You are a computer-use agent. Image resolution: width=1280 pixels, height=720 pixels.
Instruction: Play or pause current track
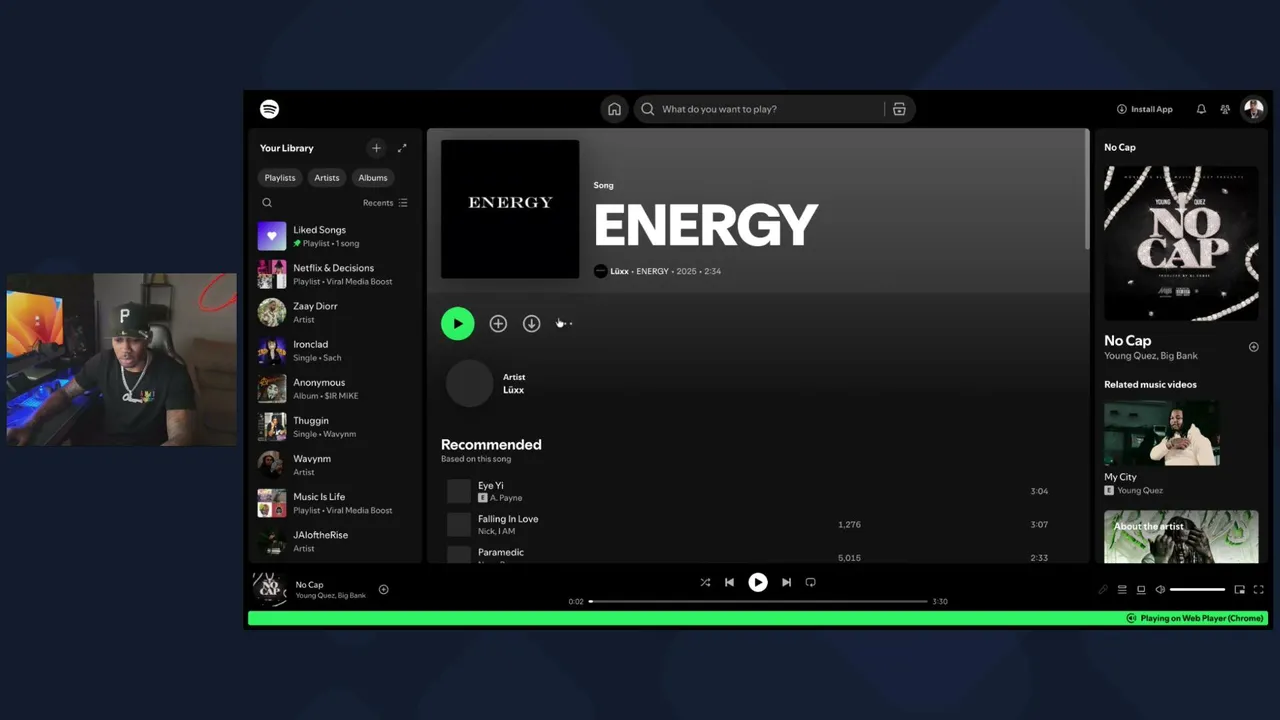tap(758, 582)
